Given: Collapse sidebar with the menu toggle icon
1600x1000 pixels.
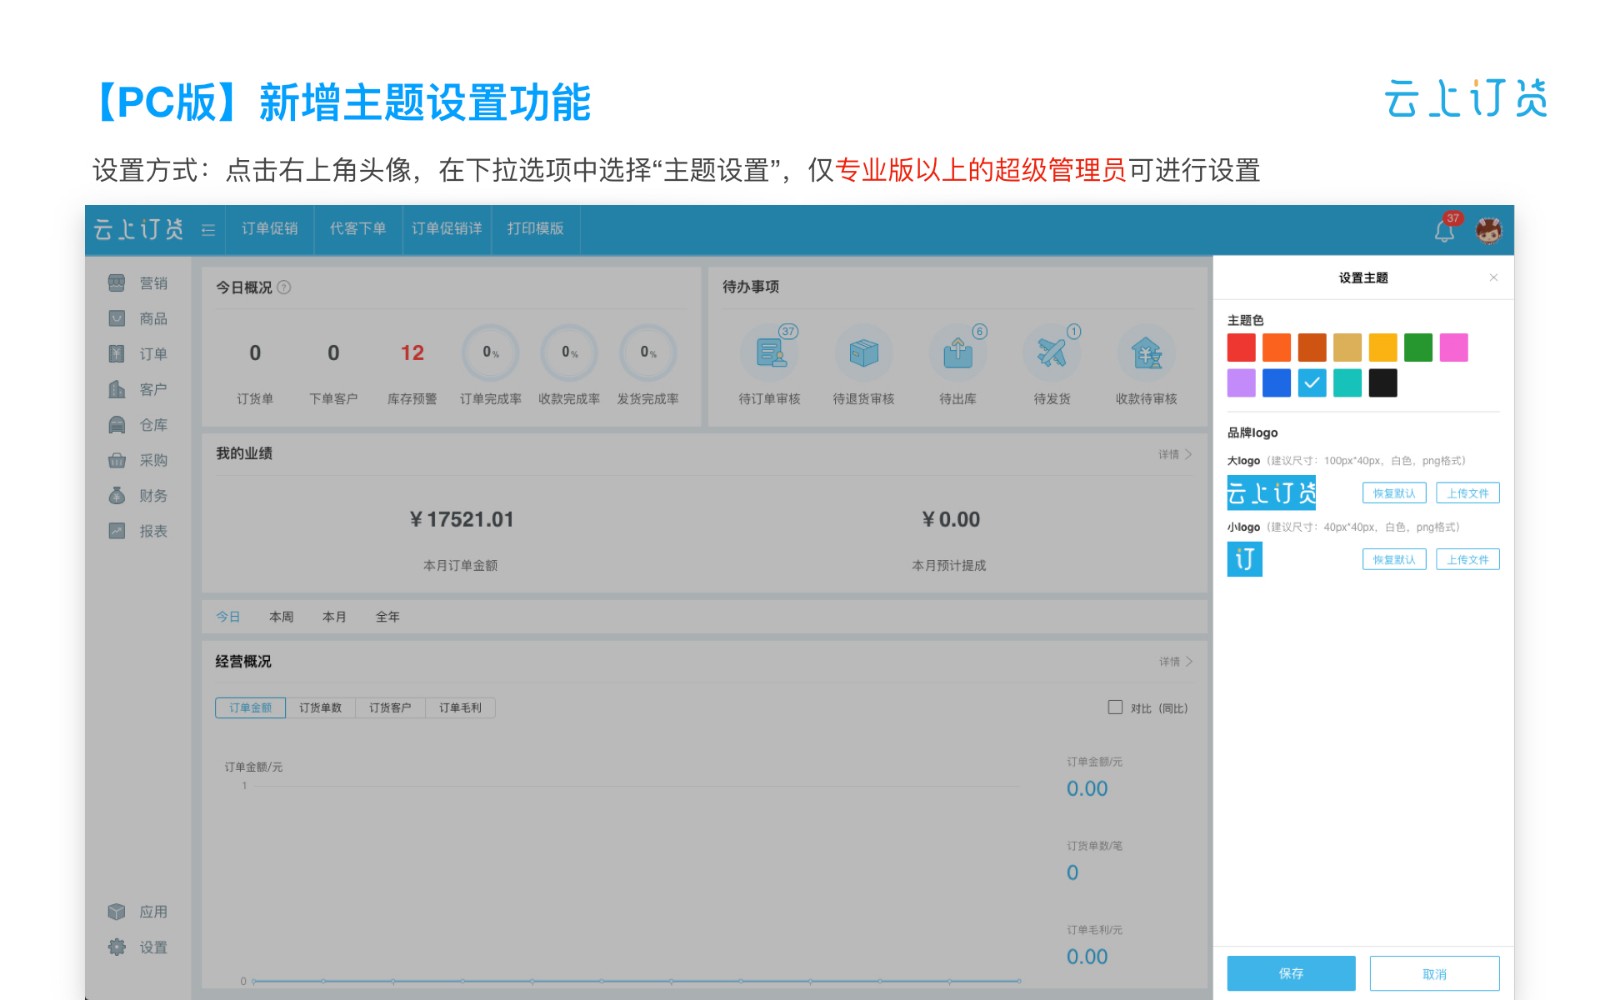Looking at the screenshot, I should [208, 230].
